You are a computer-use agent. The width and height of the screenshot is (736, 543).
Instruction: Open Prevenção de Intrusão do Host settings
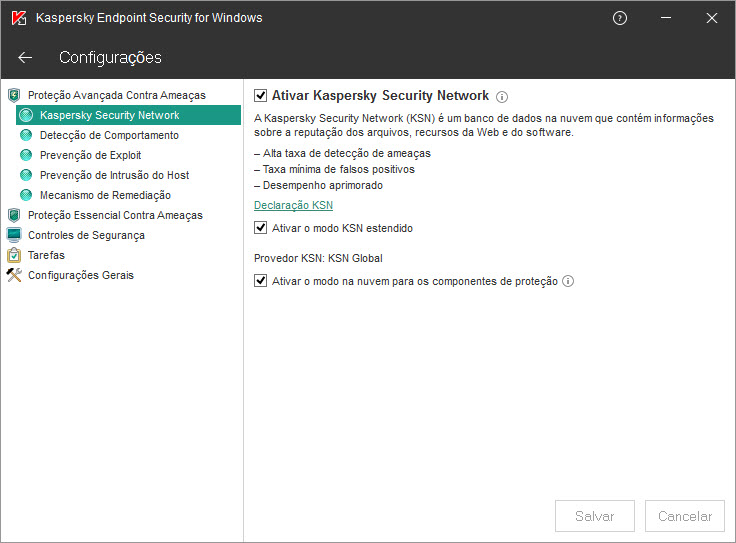(114, 175)
